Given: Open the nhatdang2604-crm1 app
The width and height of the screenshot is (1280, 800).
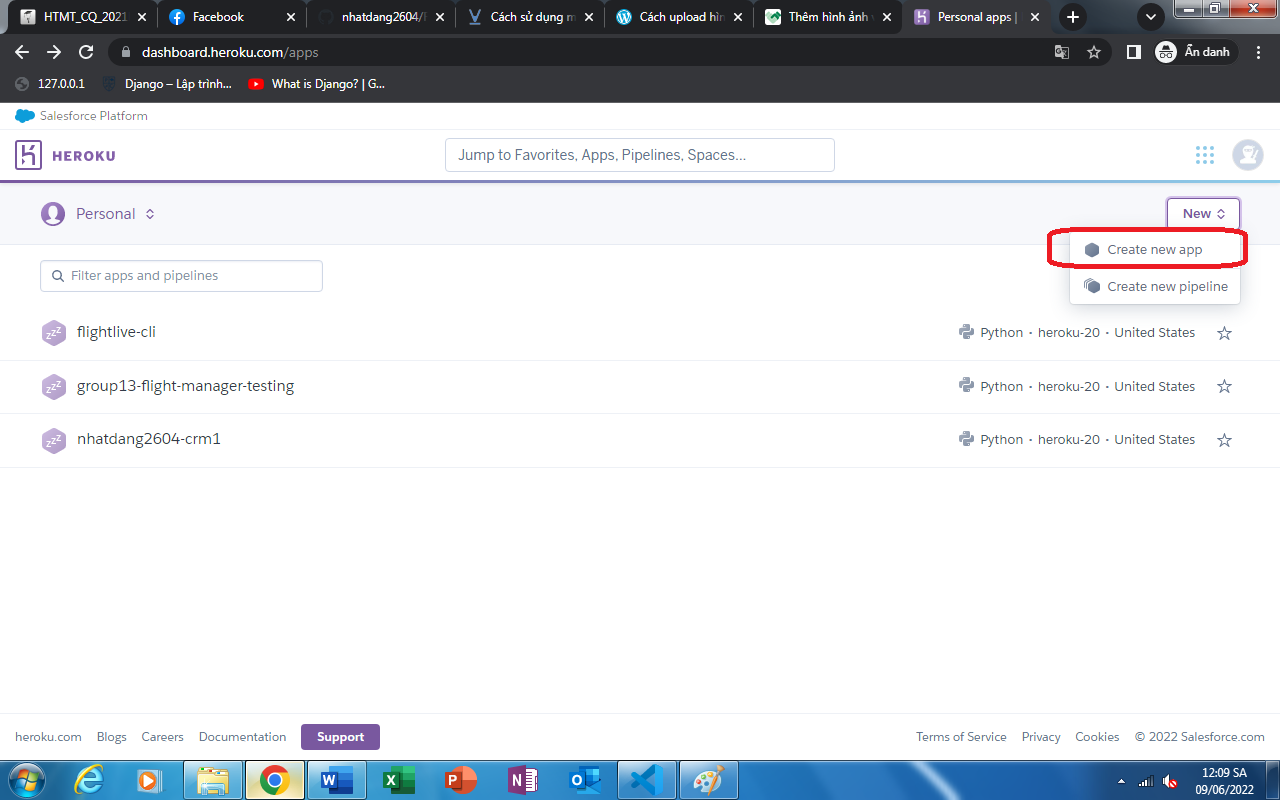Looking at the screenshot, I should coord(149,439).
